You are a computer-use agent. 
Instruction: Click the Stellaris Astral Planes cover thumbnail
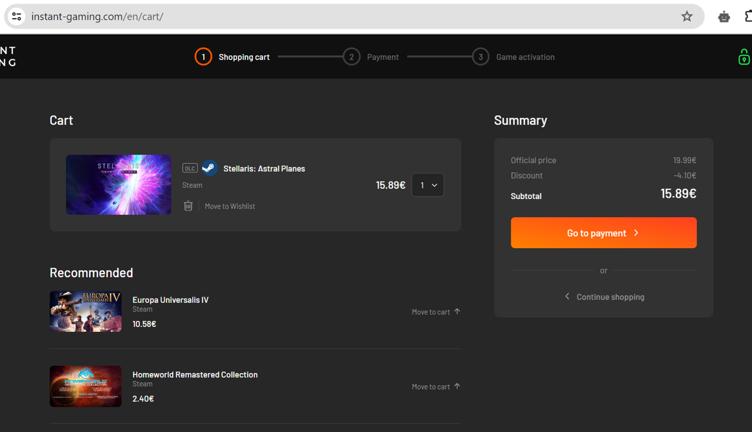pyautogui.click(x=118, y=185)
